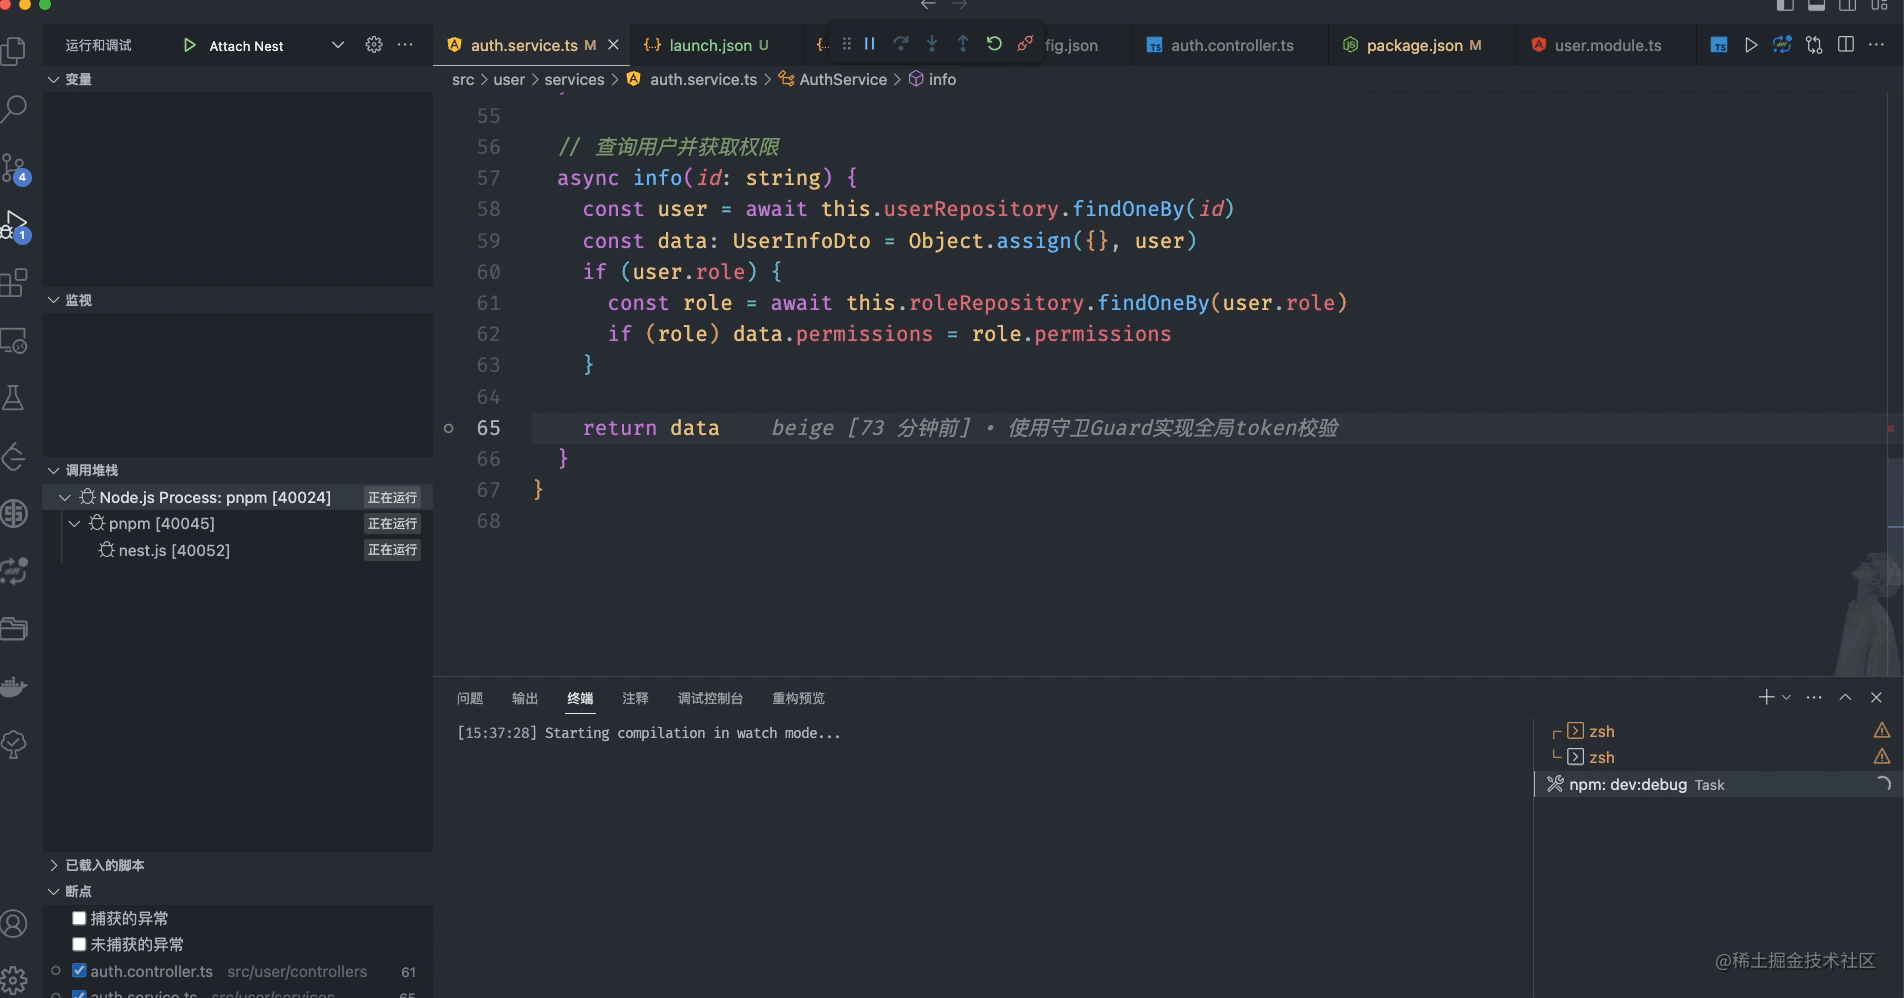Open Source Control in the activity bar

tap(15, 167)
